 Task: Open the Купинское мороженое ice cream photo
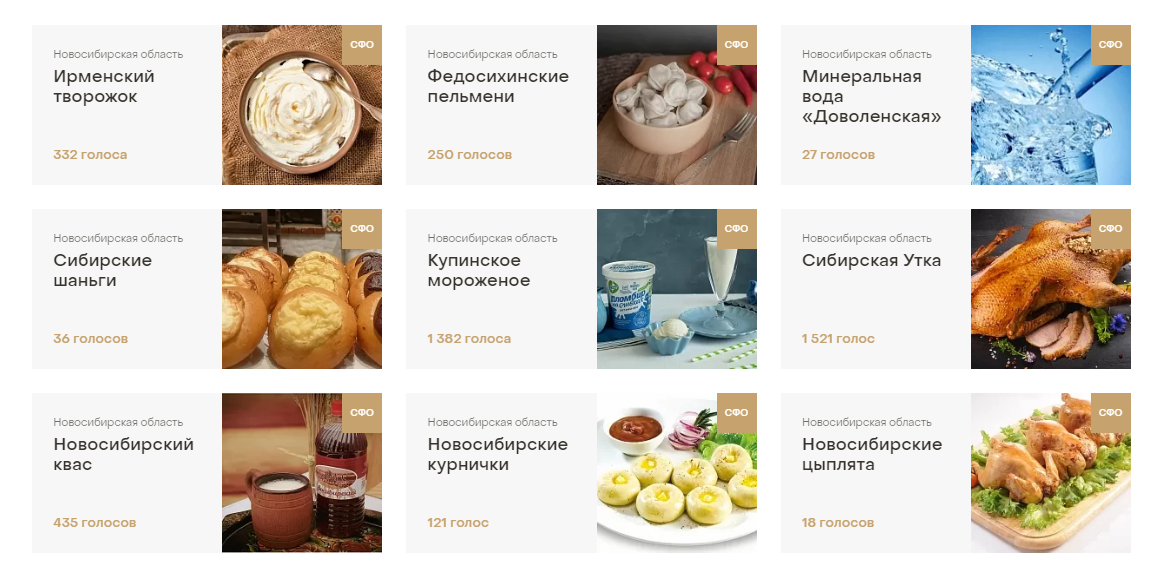click(676, 289)
